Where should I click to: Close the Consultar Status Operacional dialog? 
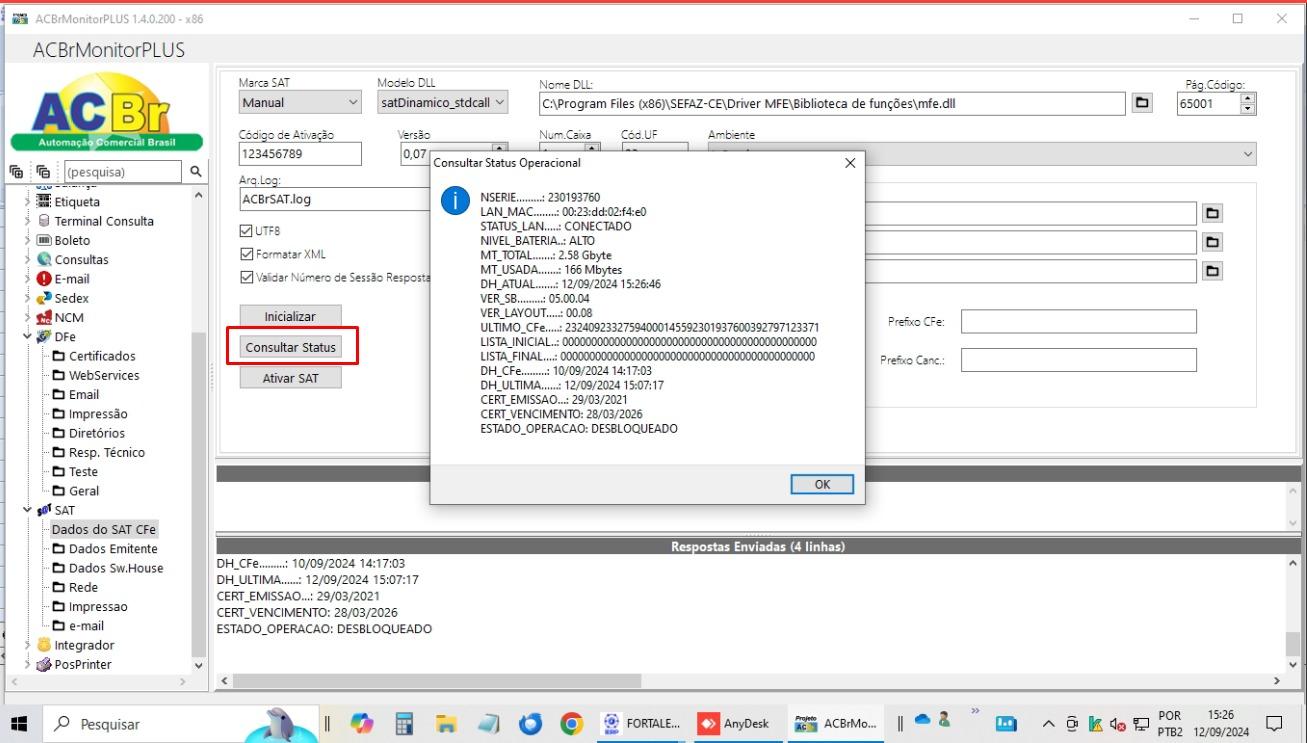point(850,163)
